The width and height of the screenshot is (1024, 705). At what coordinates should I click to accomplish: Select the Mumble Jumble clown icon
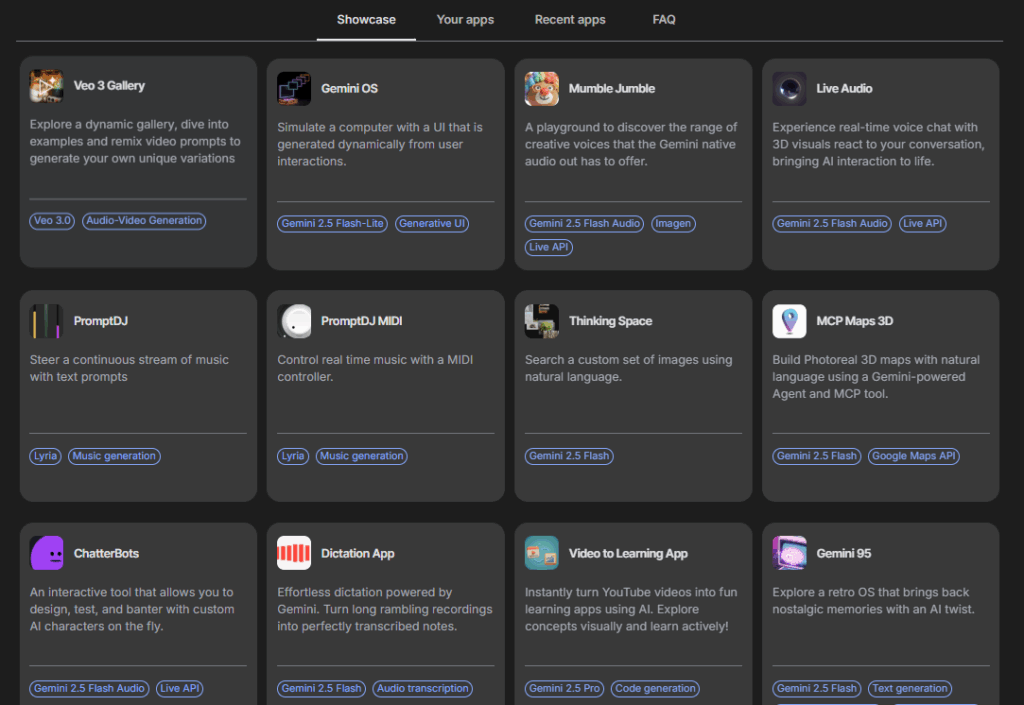[x=541, y=89]
